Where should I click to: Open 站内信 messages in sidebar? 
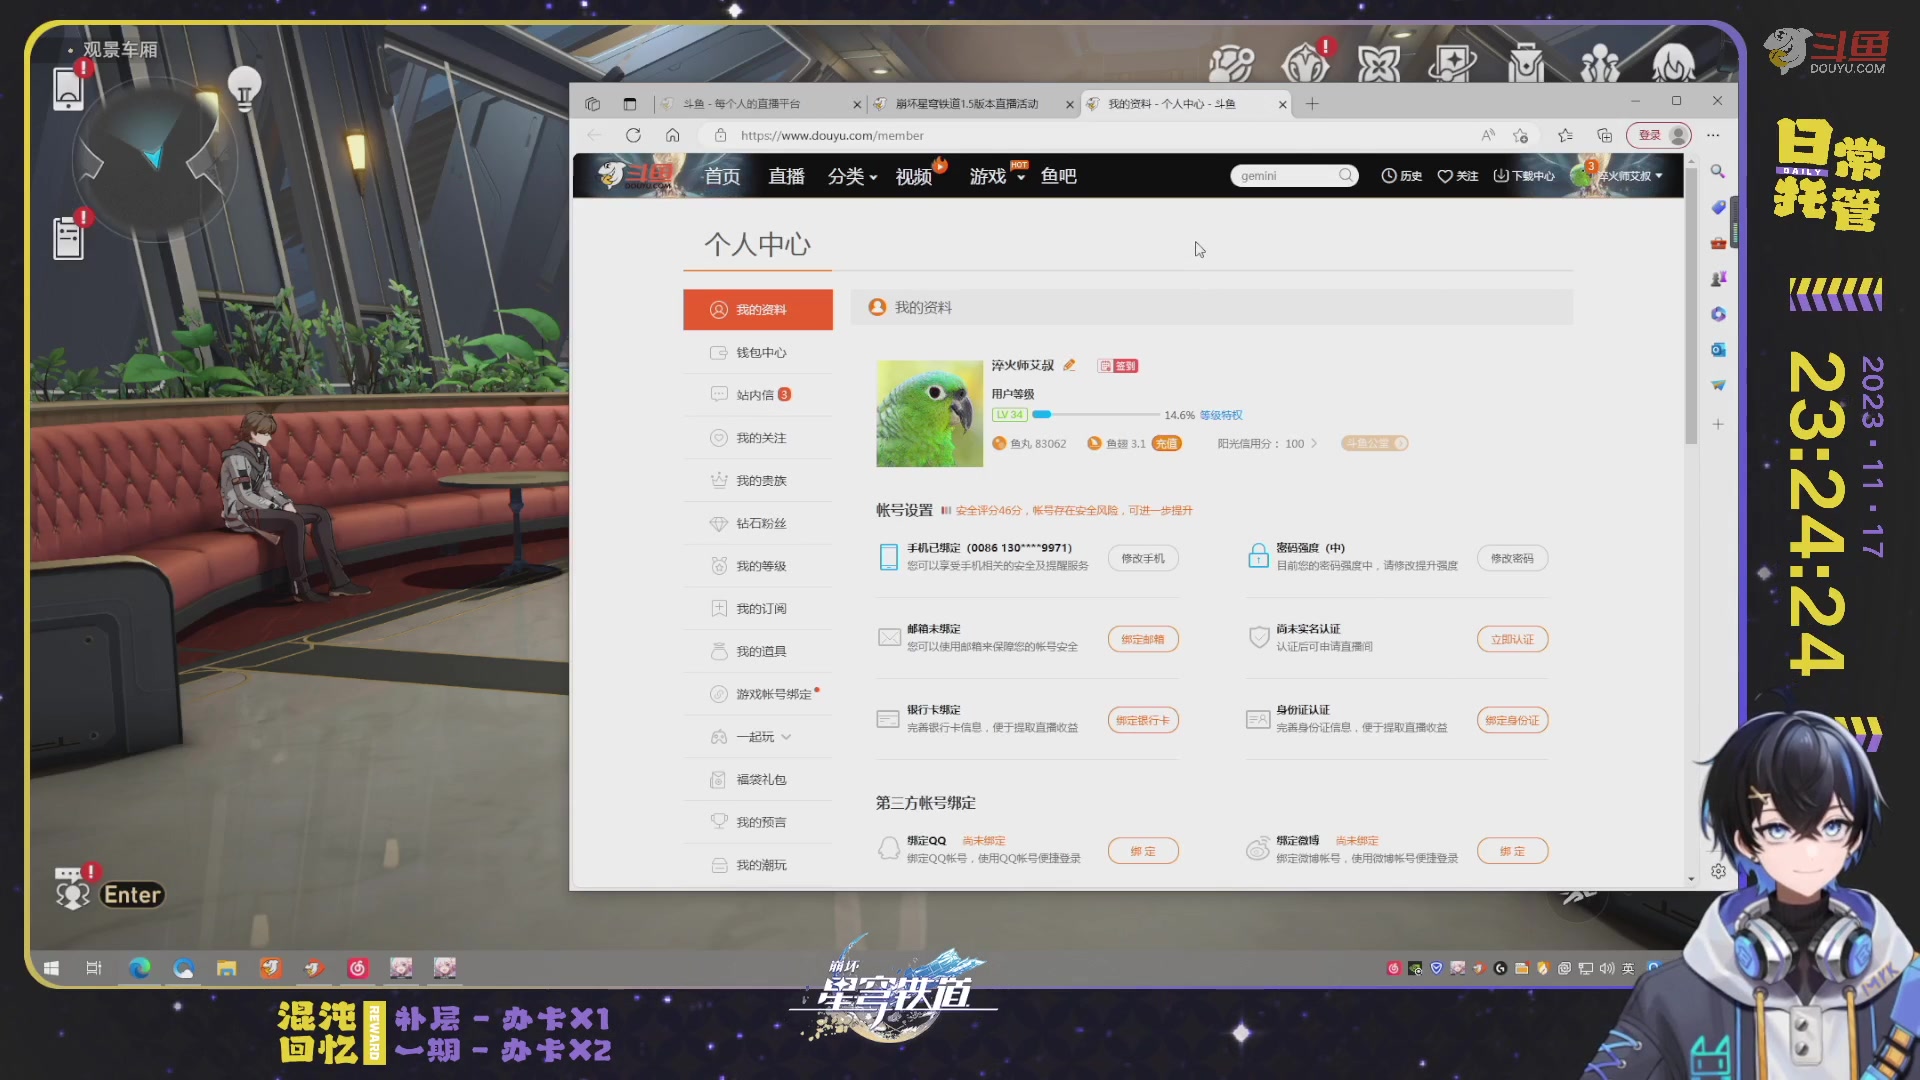758,395
